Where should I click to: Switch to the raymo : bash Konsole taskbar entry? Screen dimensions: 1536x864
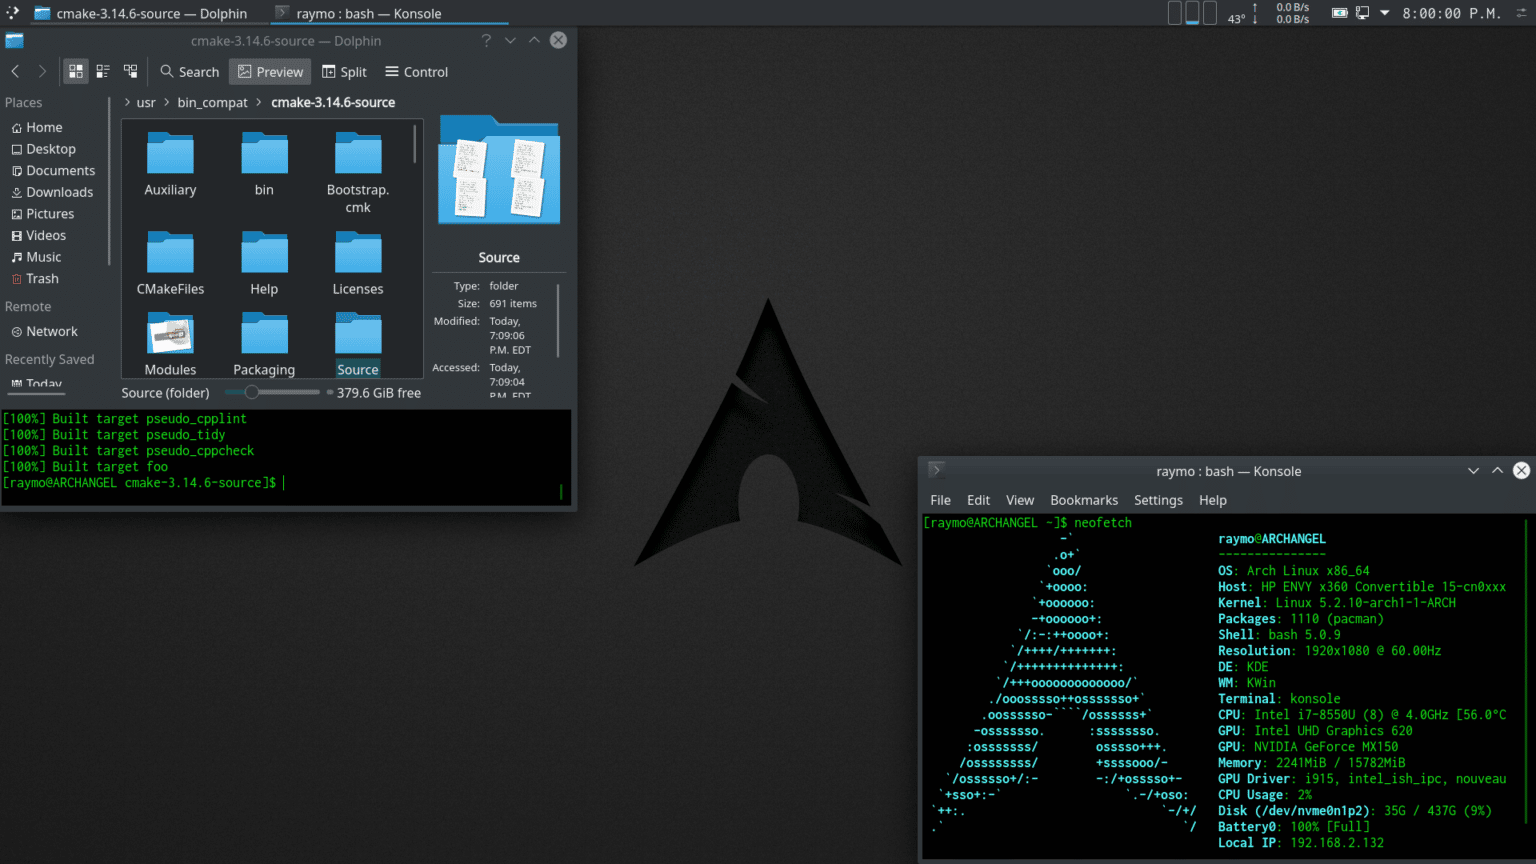coord(389,13)
